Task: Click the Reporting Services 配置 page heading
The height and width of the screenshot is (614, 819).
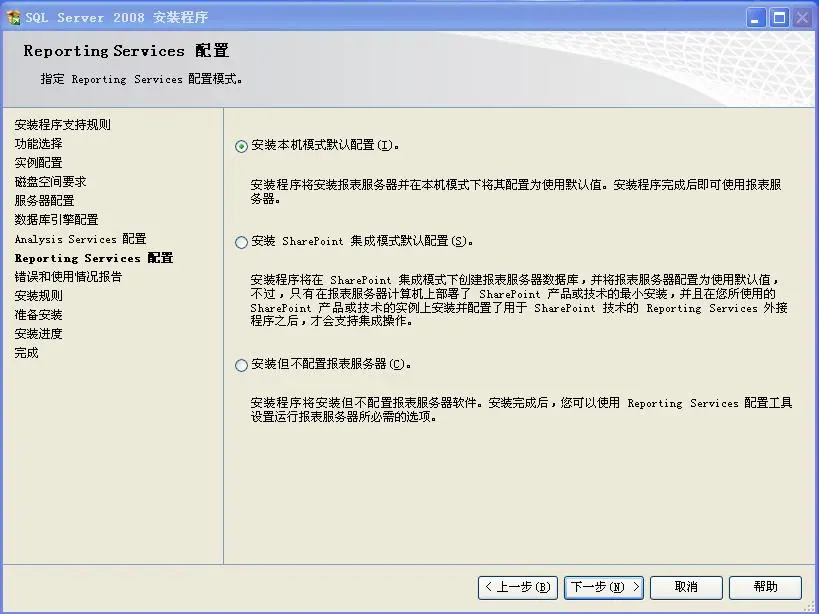Action: click(126, 51)
